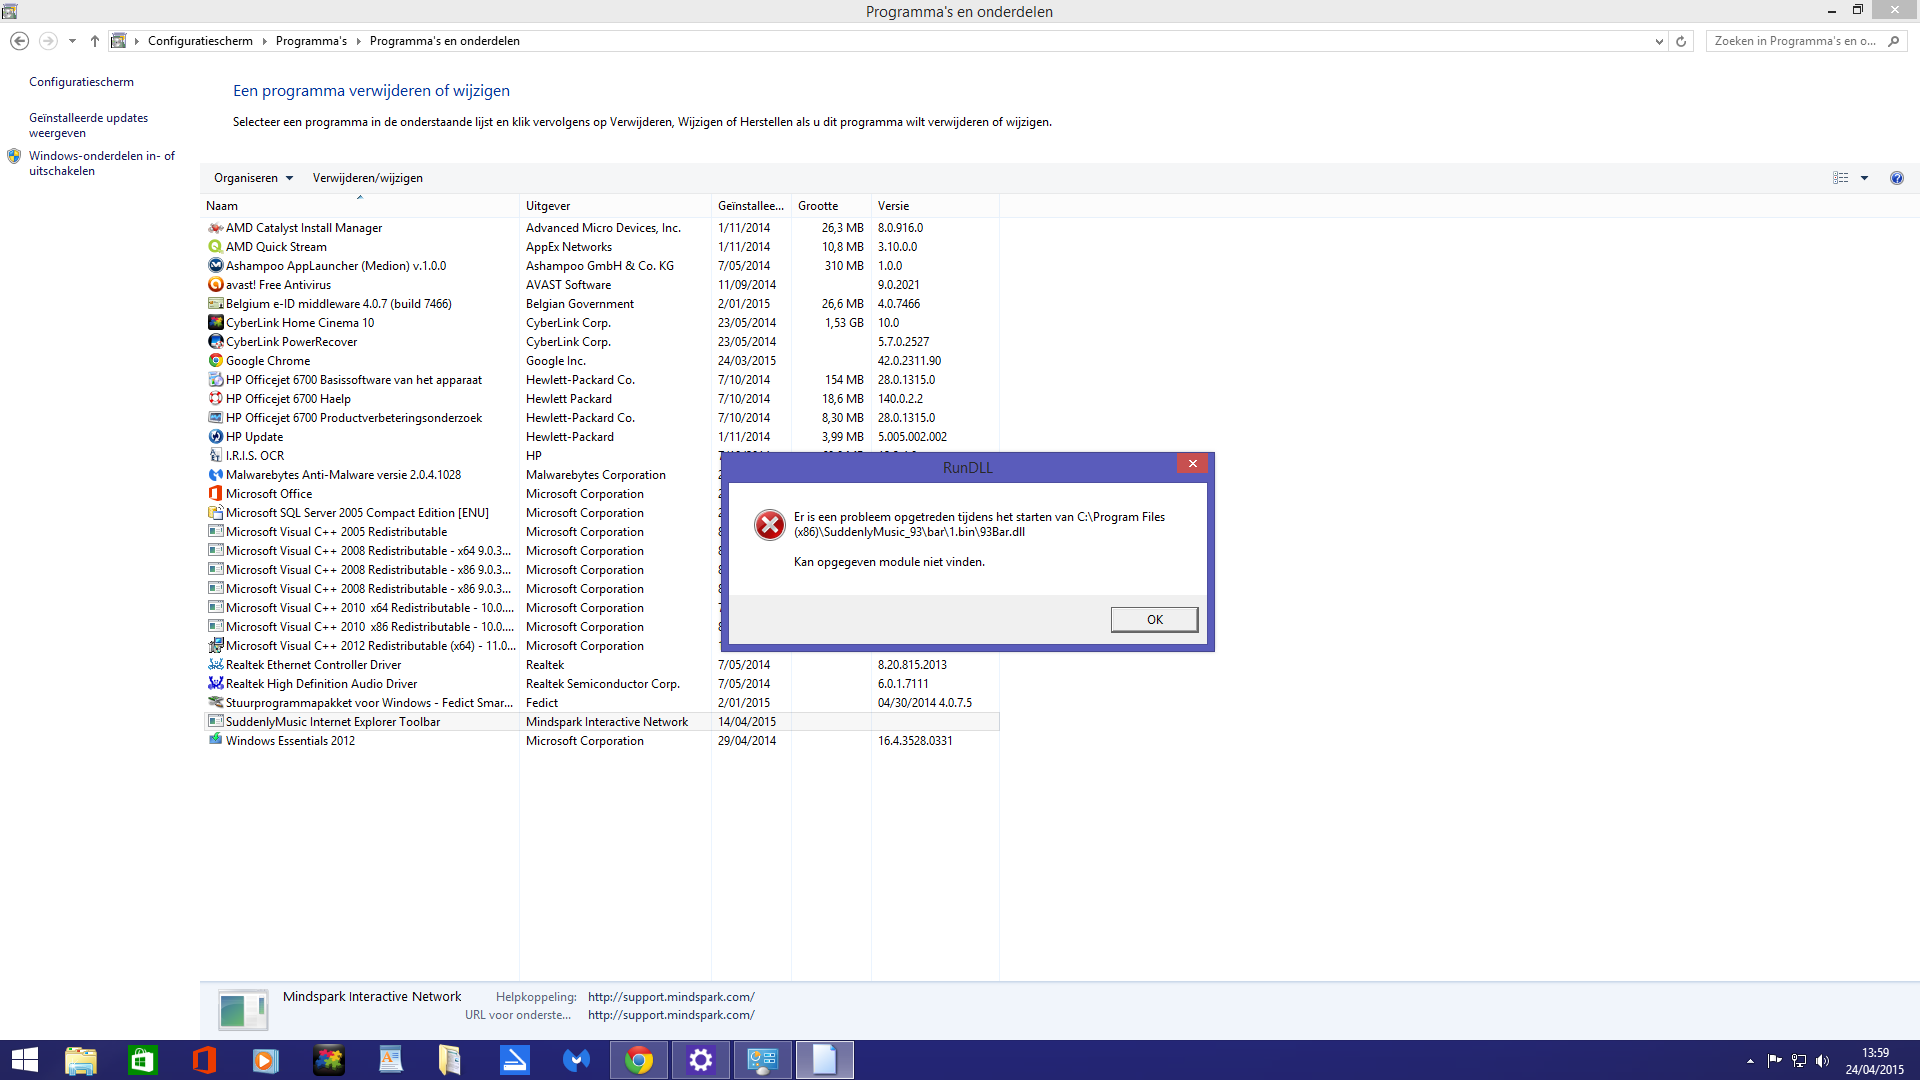
Task: Select Realtek Ethernet Controller Driver row
Action: coord(600,665)
